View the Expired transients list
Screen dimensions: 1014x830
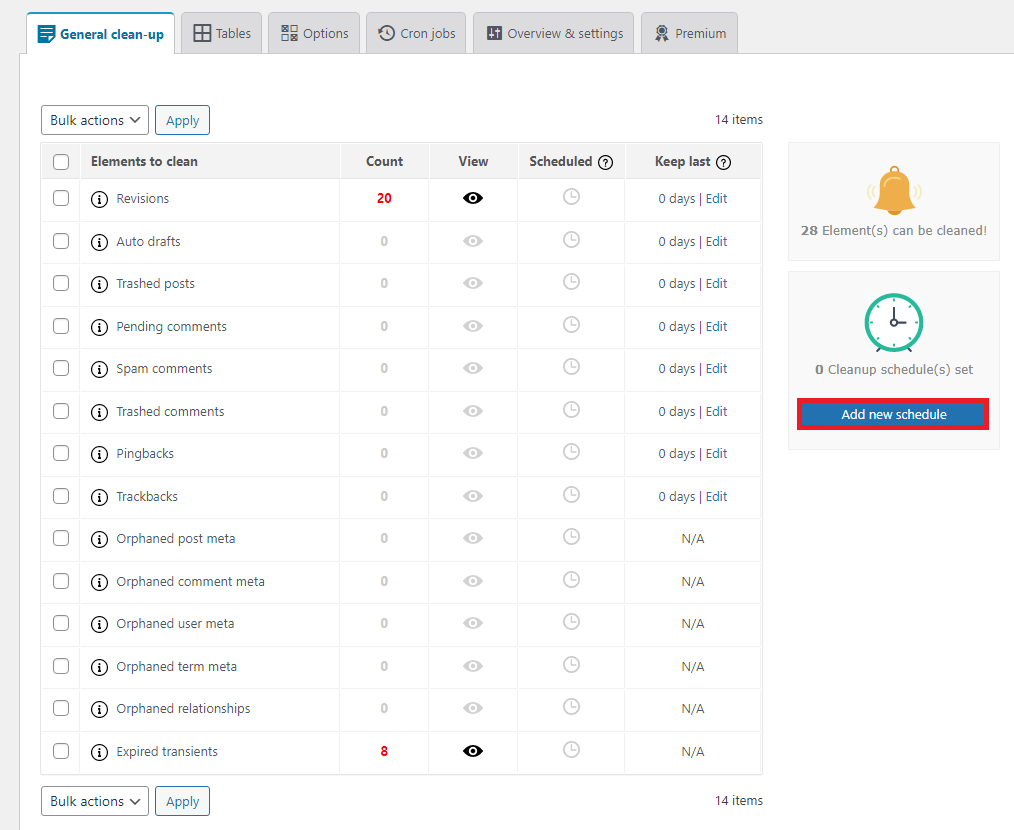coord(472,751)
